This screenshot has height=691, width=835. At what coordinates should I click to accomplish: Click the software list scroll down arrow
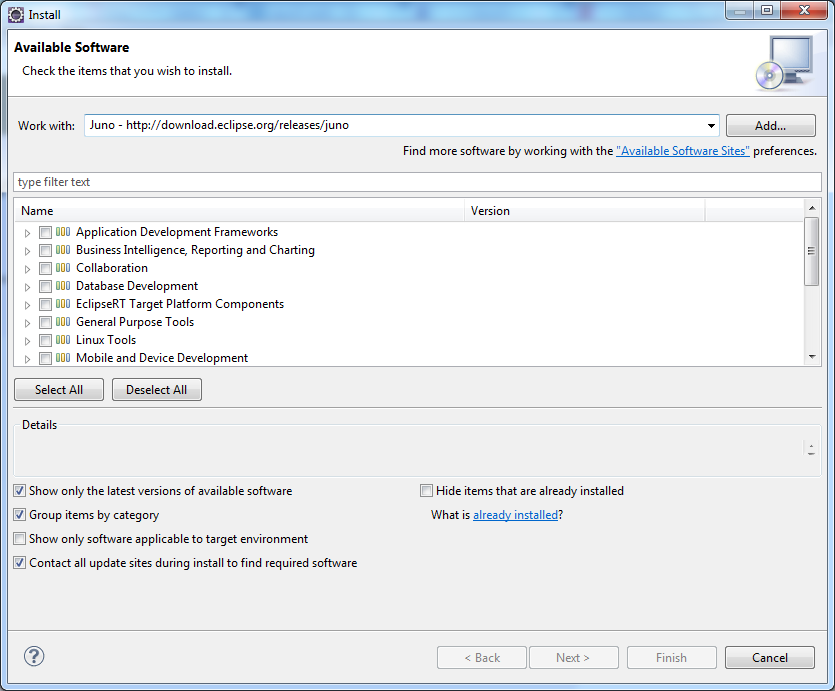812,357
